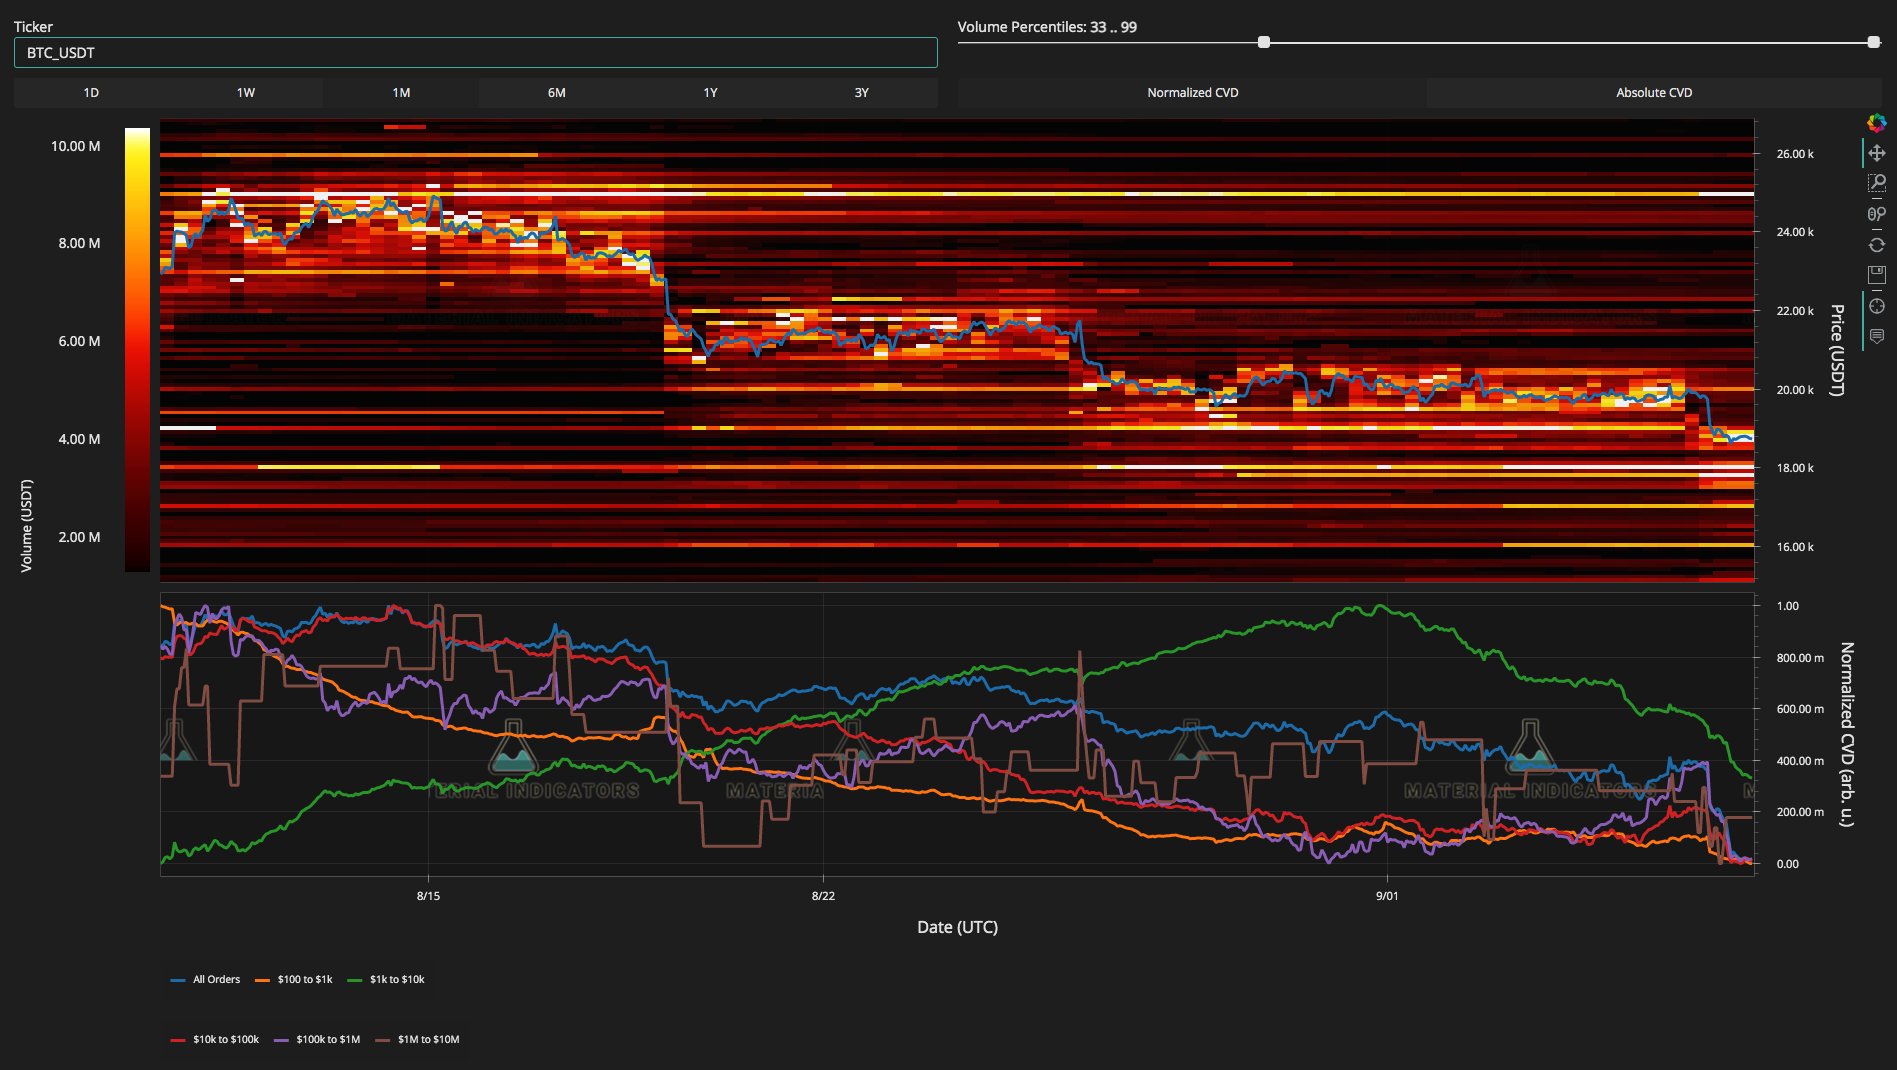Click the Ticker input field with BTC_USDT
Image resolution: width=1897 pixels, height=1070 pixels.
click(475, 53)
